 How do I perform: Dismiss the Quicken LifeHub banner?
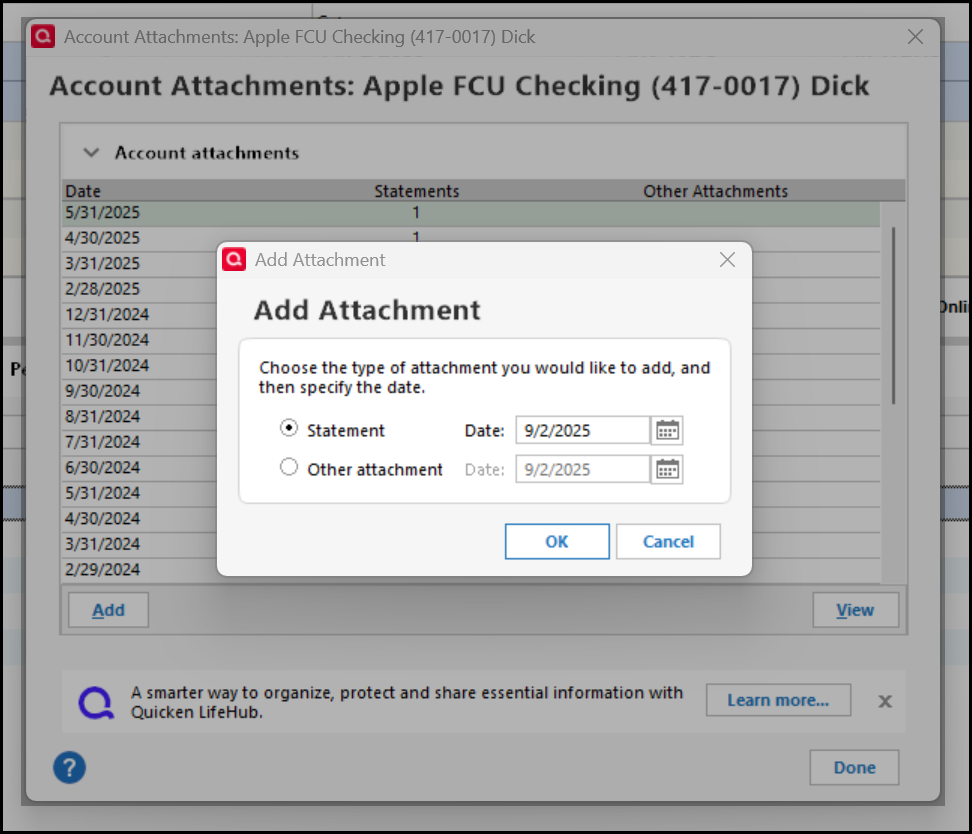coord(885,701)
